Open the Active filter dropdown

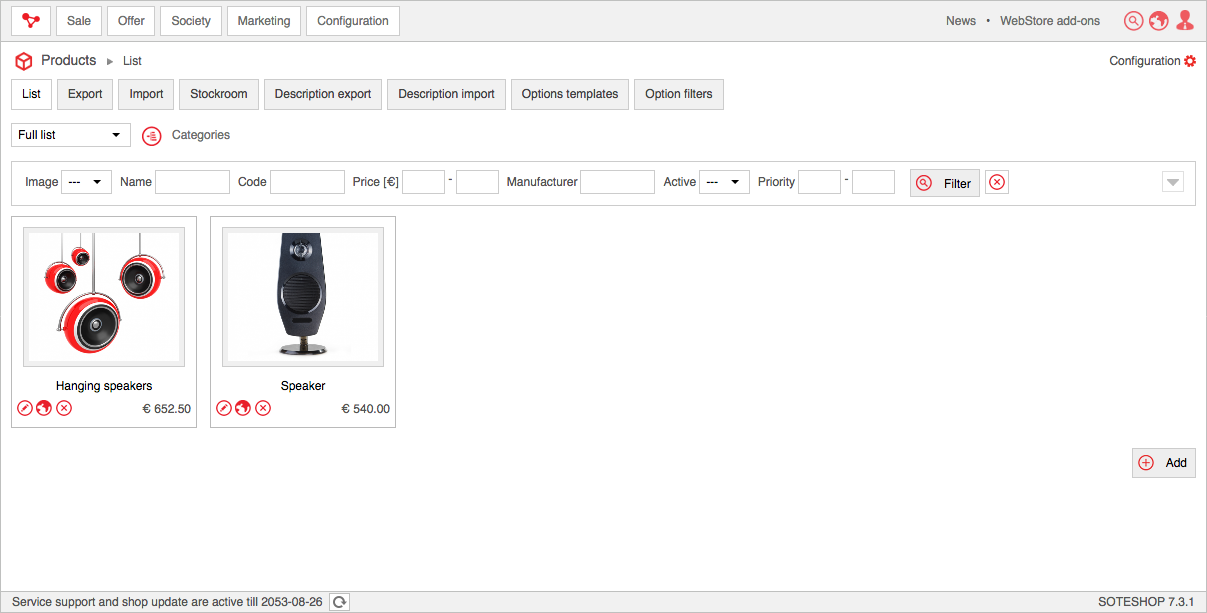724,182
